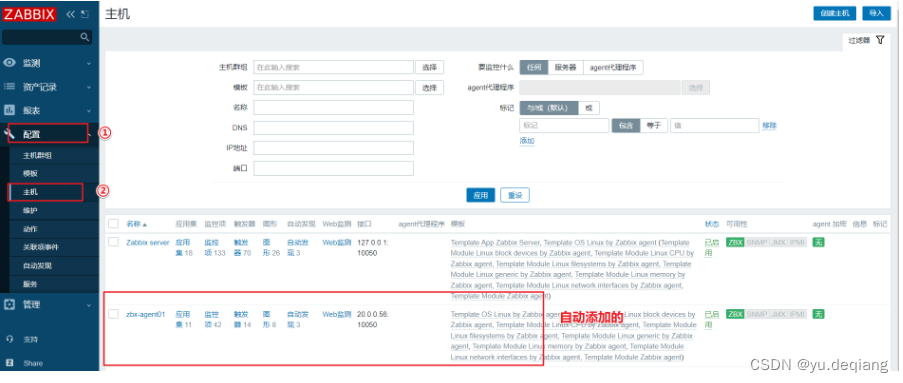Click 添加 link to add tag

[x=527, y=141]
